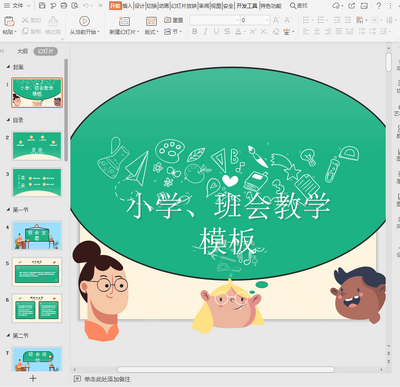The width and height of the screenshot is (400, 387).
Task: Click the slide Layout icon
Action: coord(151,21)
